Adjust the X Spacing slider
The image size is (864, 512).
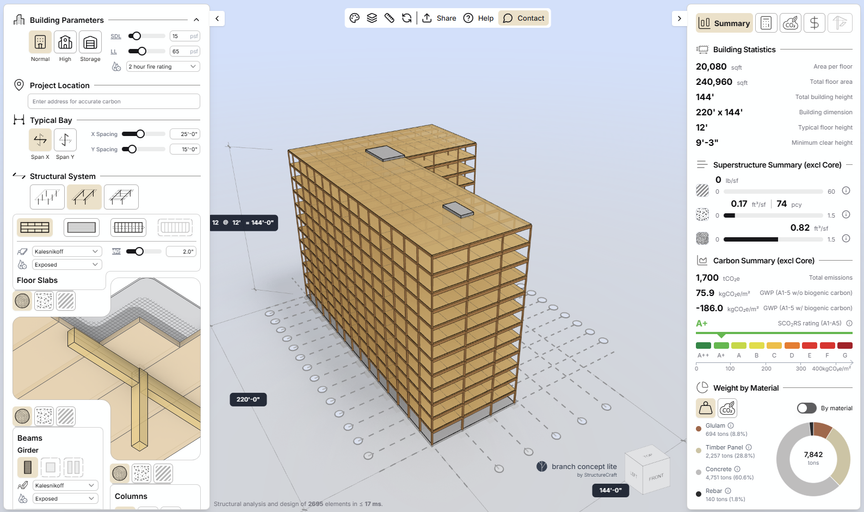(x=140, y=133)
